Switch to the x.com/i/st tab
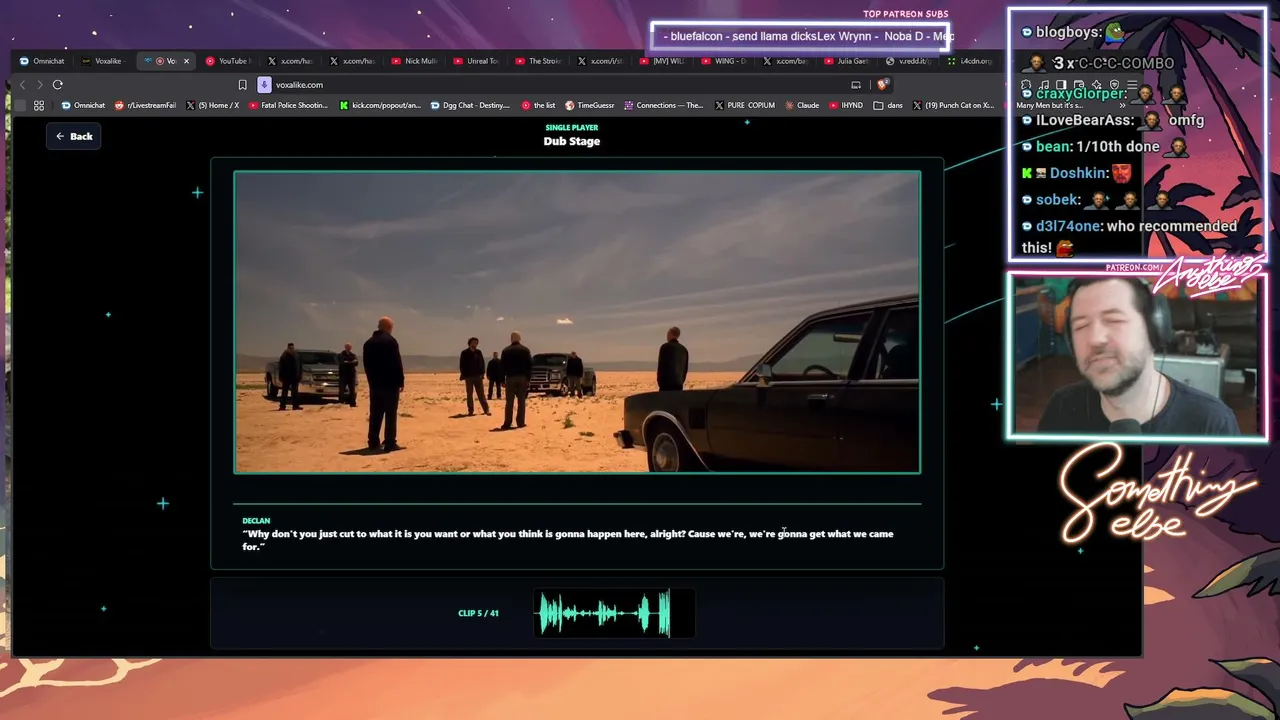Image resolution: width=1280 pixels, height=720 pixels. coord(600,61)
